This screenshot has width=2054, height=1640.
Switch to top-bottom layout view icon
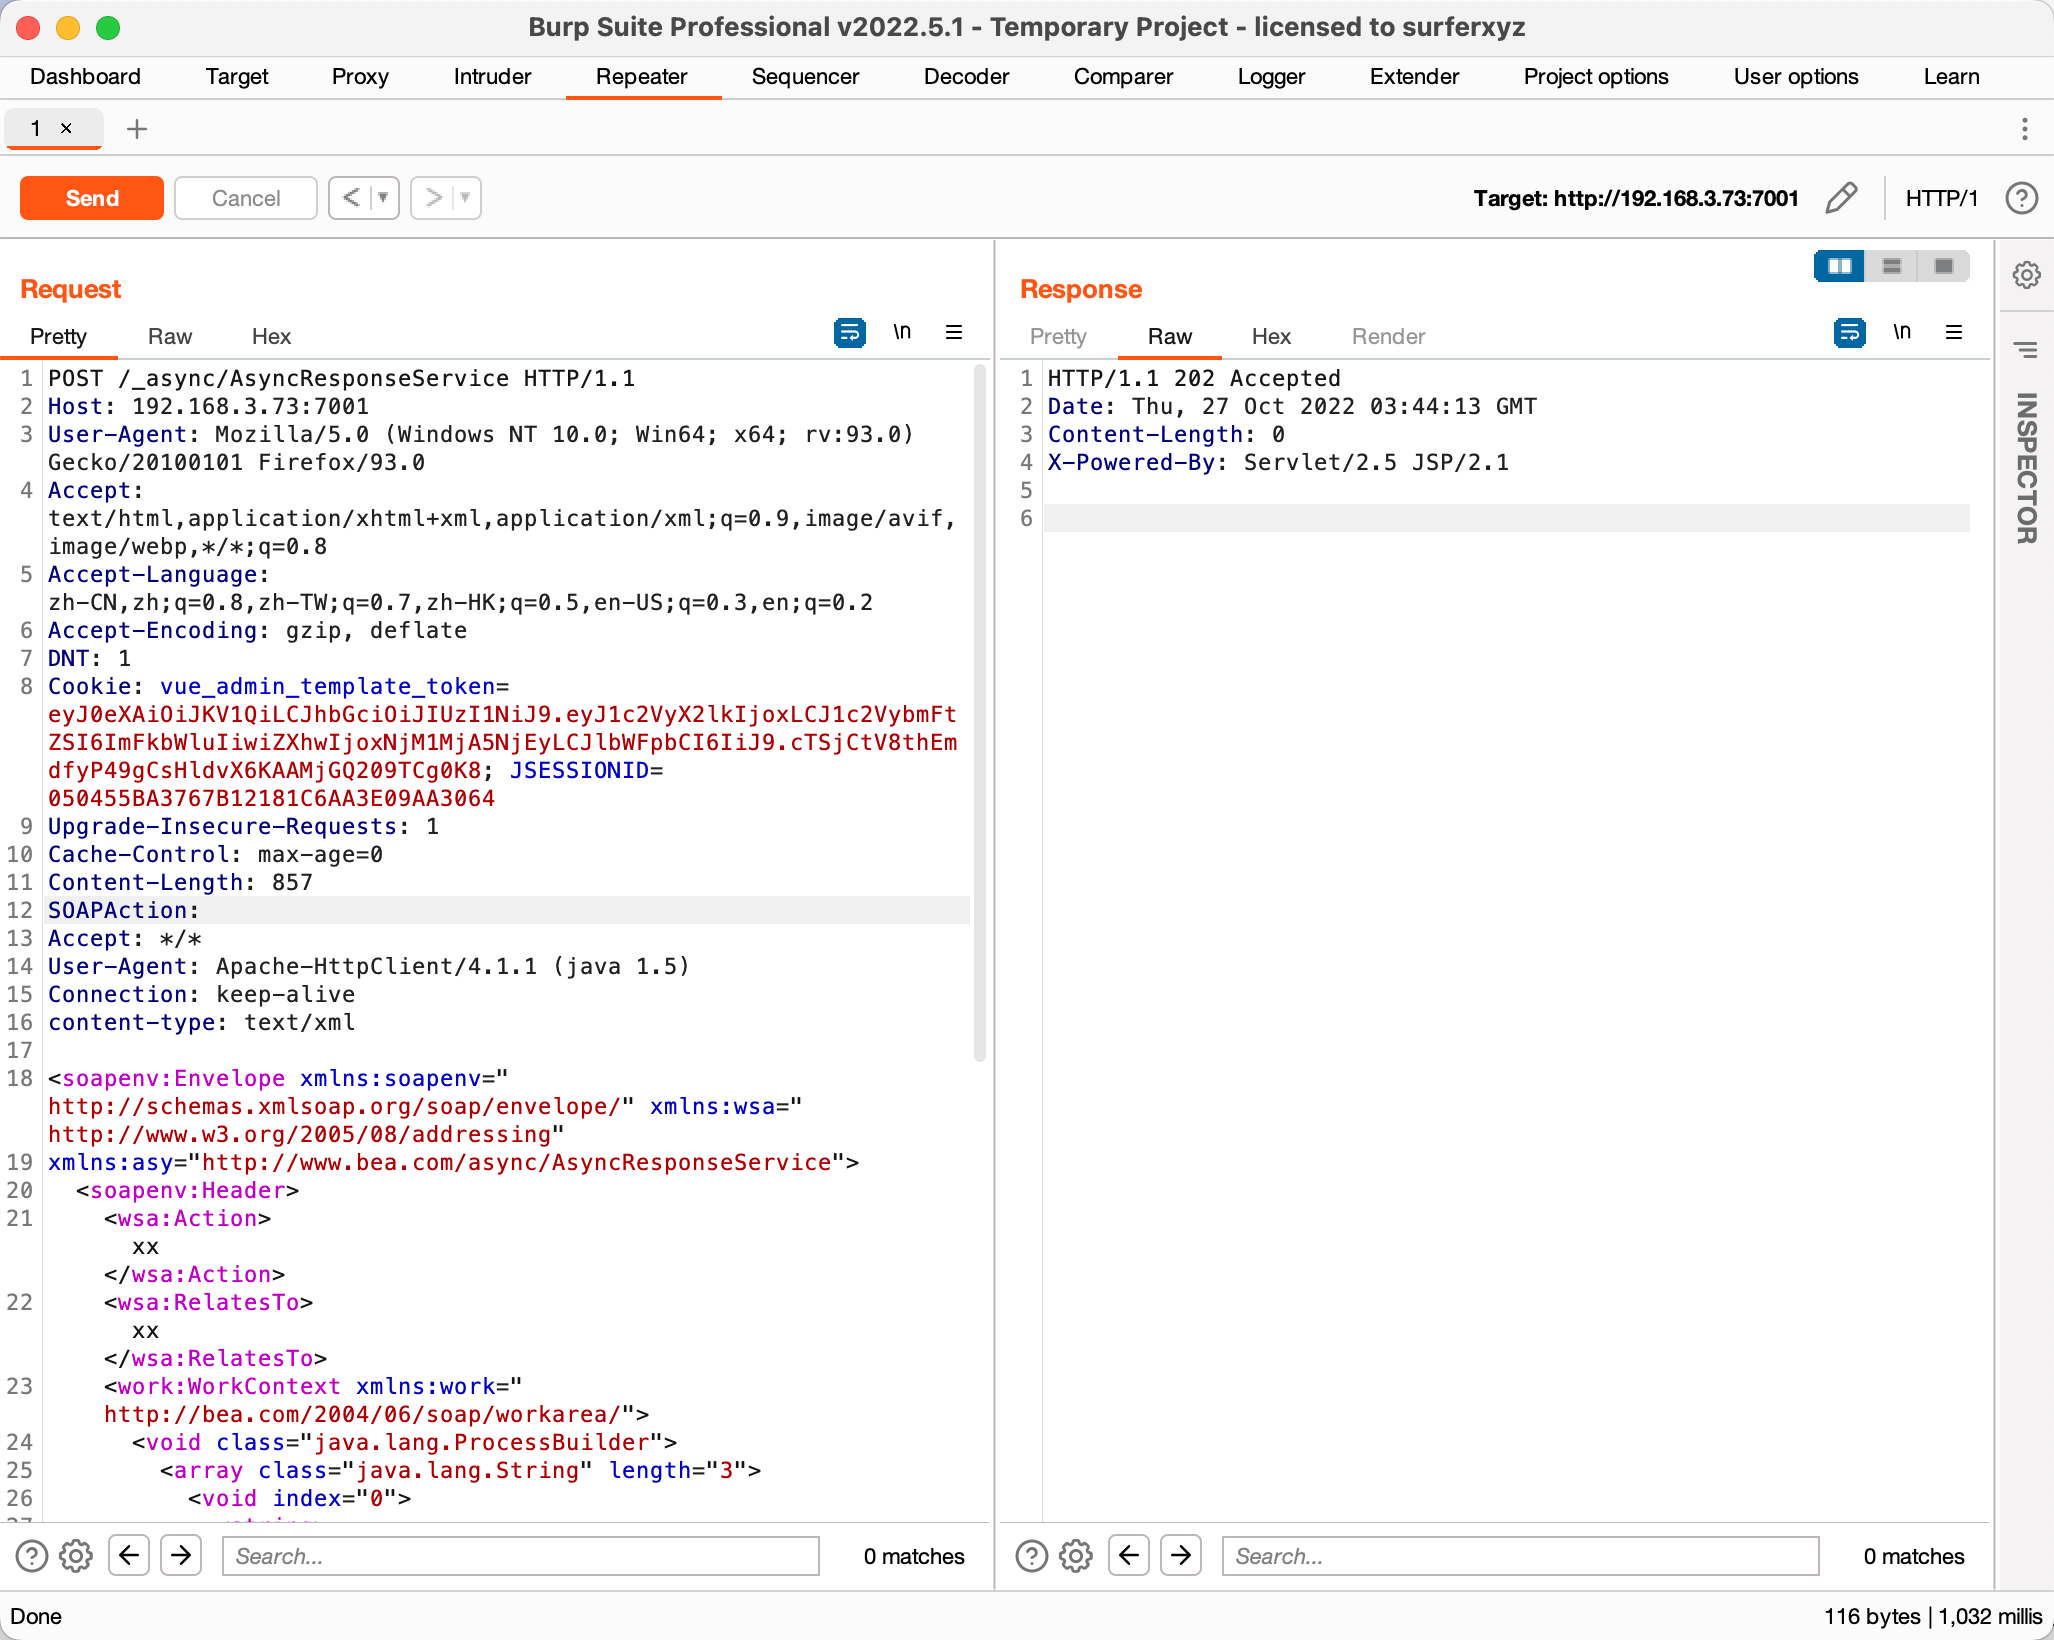(1891, 266)
